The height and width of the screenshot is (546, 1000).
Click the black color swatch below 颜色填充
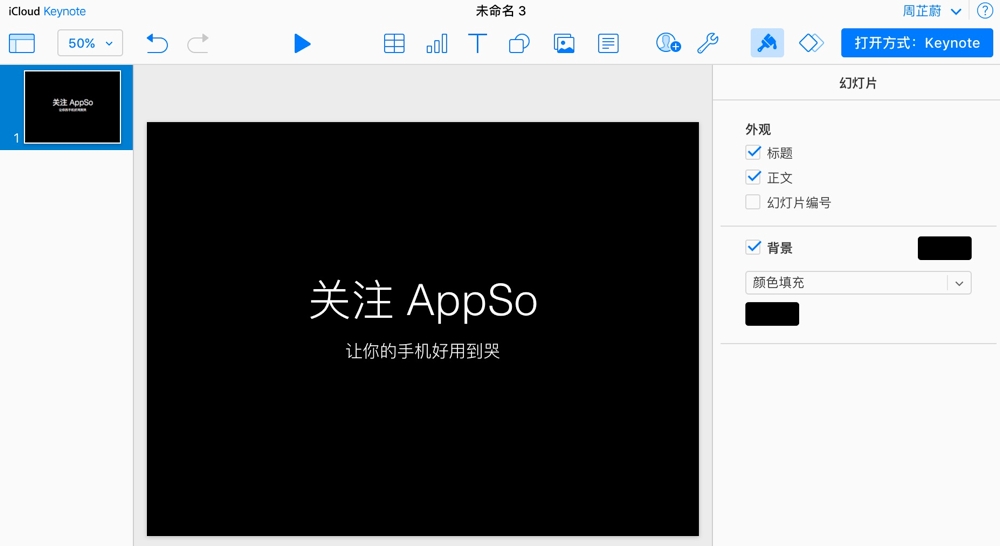coord(772,314)
